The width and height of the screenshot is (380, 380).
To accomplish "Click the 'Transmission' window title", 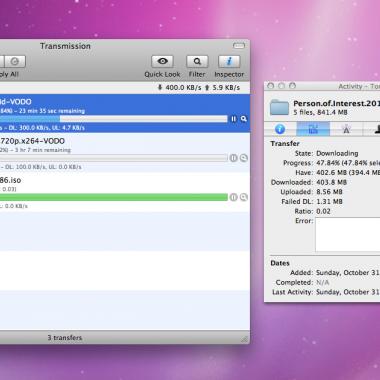I will (65, 46).
